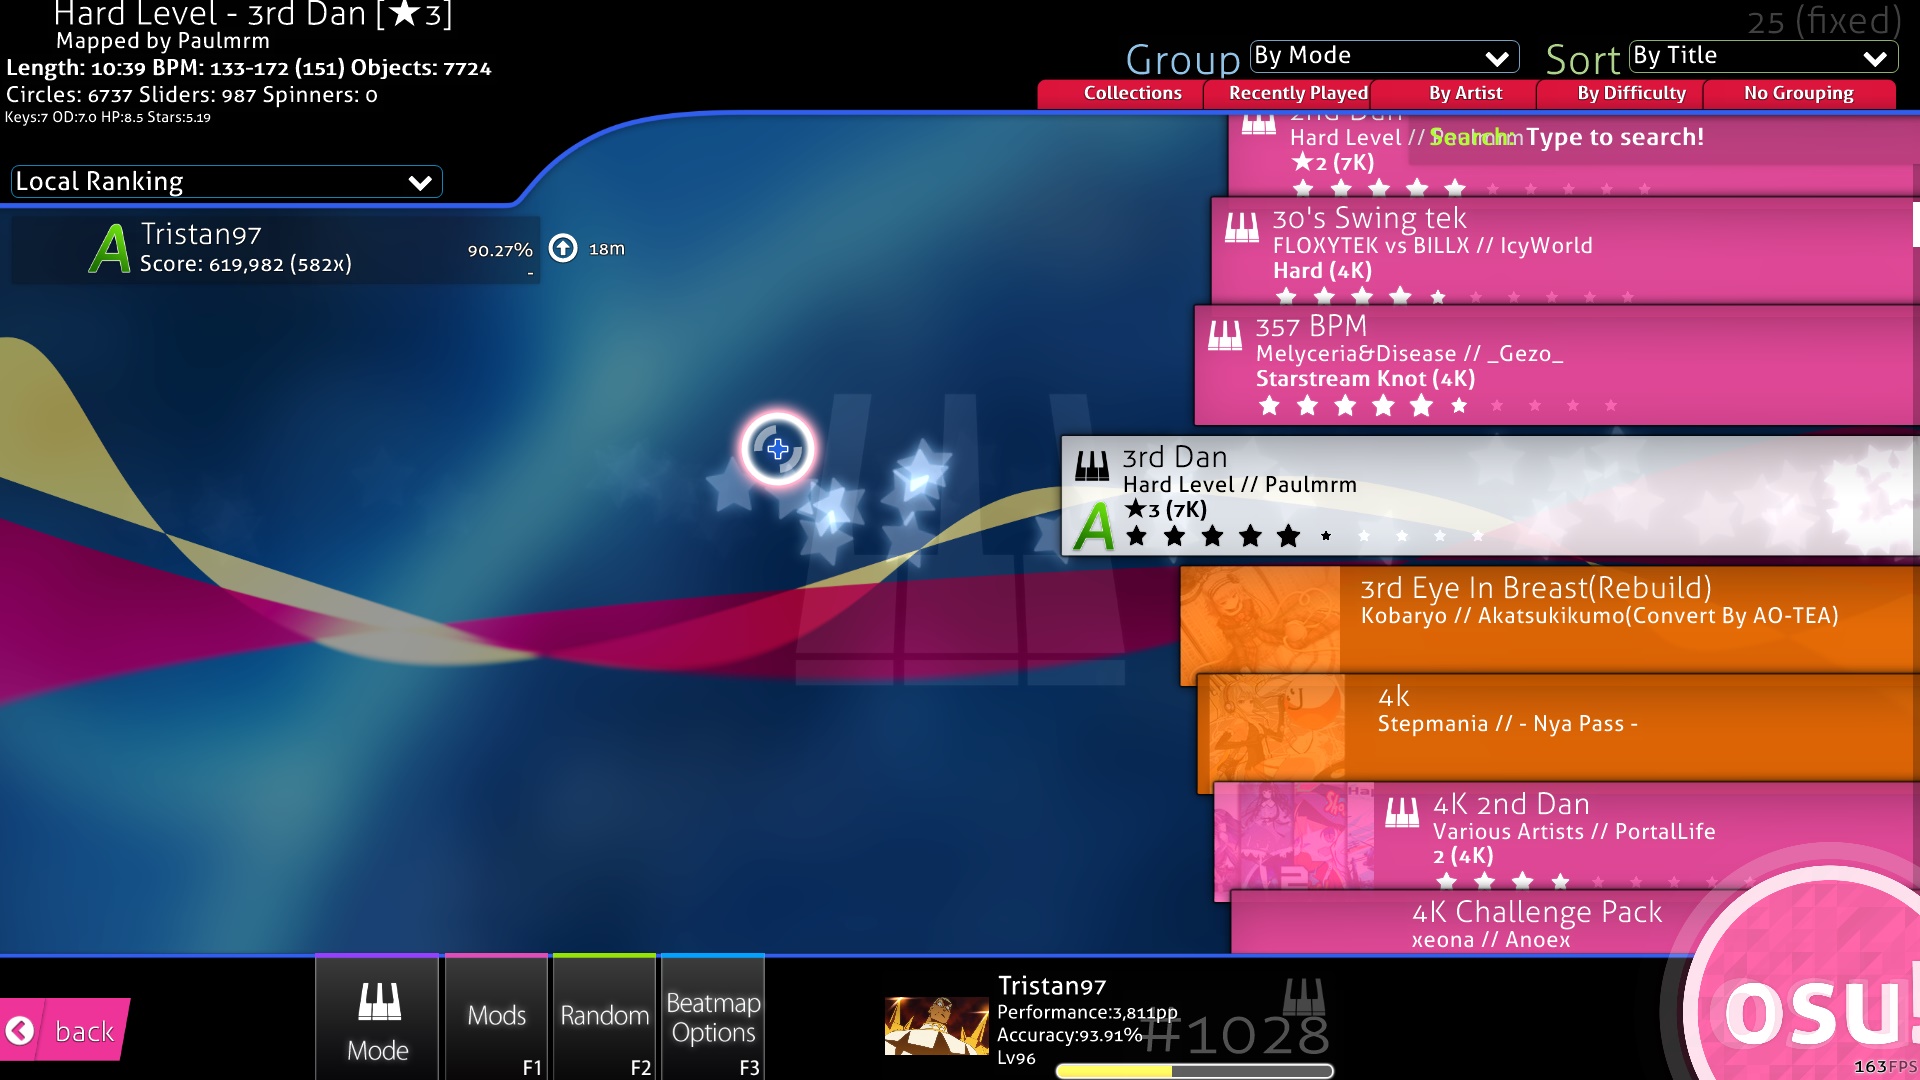This screenshot has width=1920, height=1080.
Task: Open the Mods selection button
Action: (x=497, y=1017)
